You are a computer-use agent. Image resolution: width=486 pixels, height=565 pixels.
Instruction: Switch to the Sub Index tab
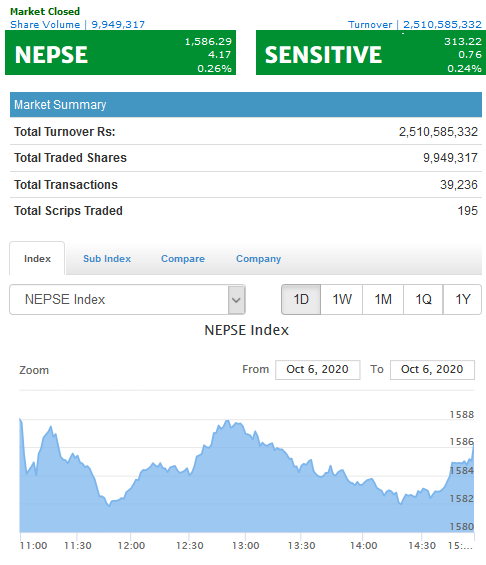click(x=107, y=259)
